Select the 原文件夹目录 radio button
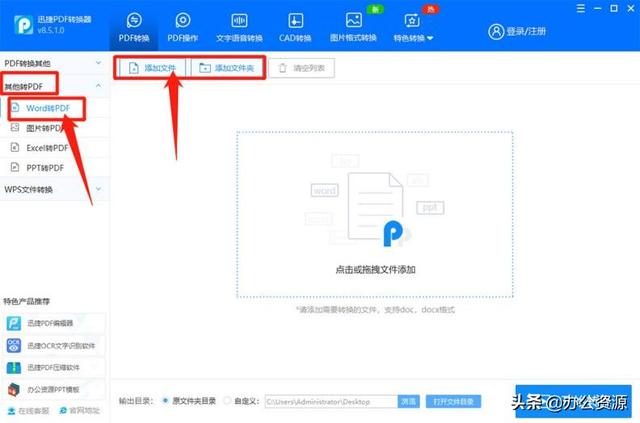 click(165, 401)
